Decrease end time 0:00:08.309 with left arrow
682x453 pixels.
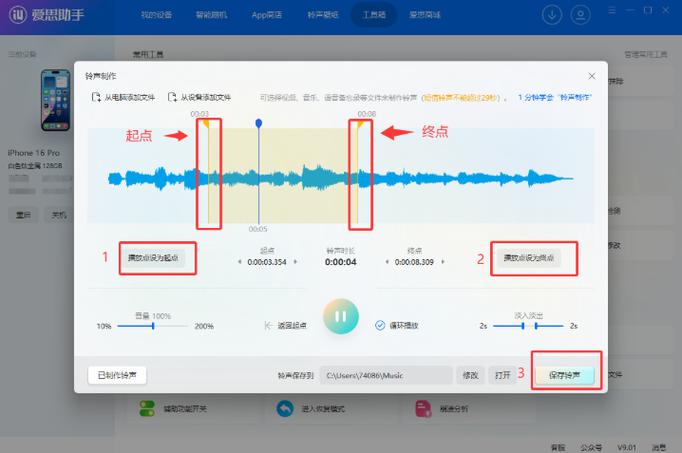pyautogui.click(x=387, y=262)
